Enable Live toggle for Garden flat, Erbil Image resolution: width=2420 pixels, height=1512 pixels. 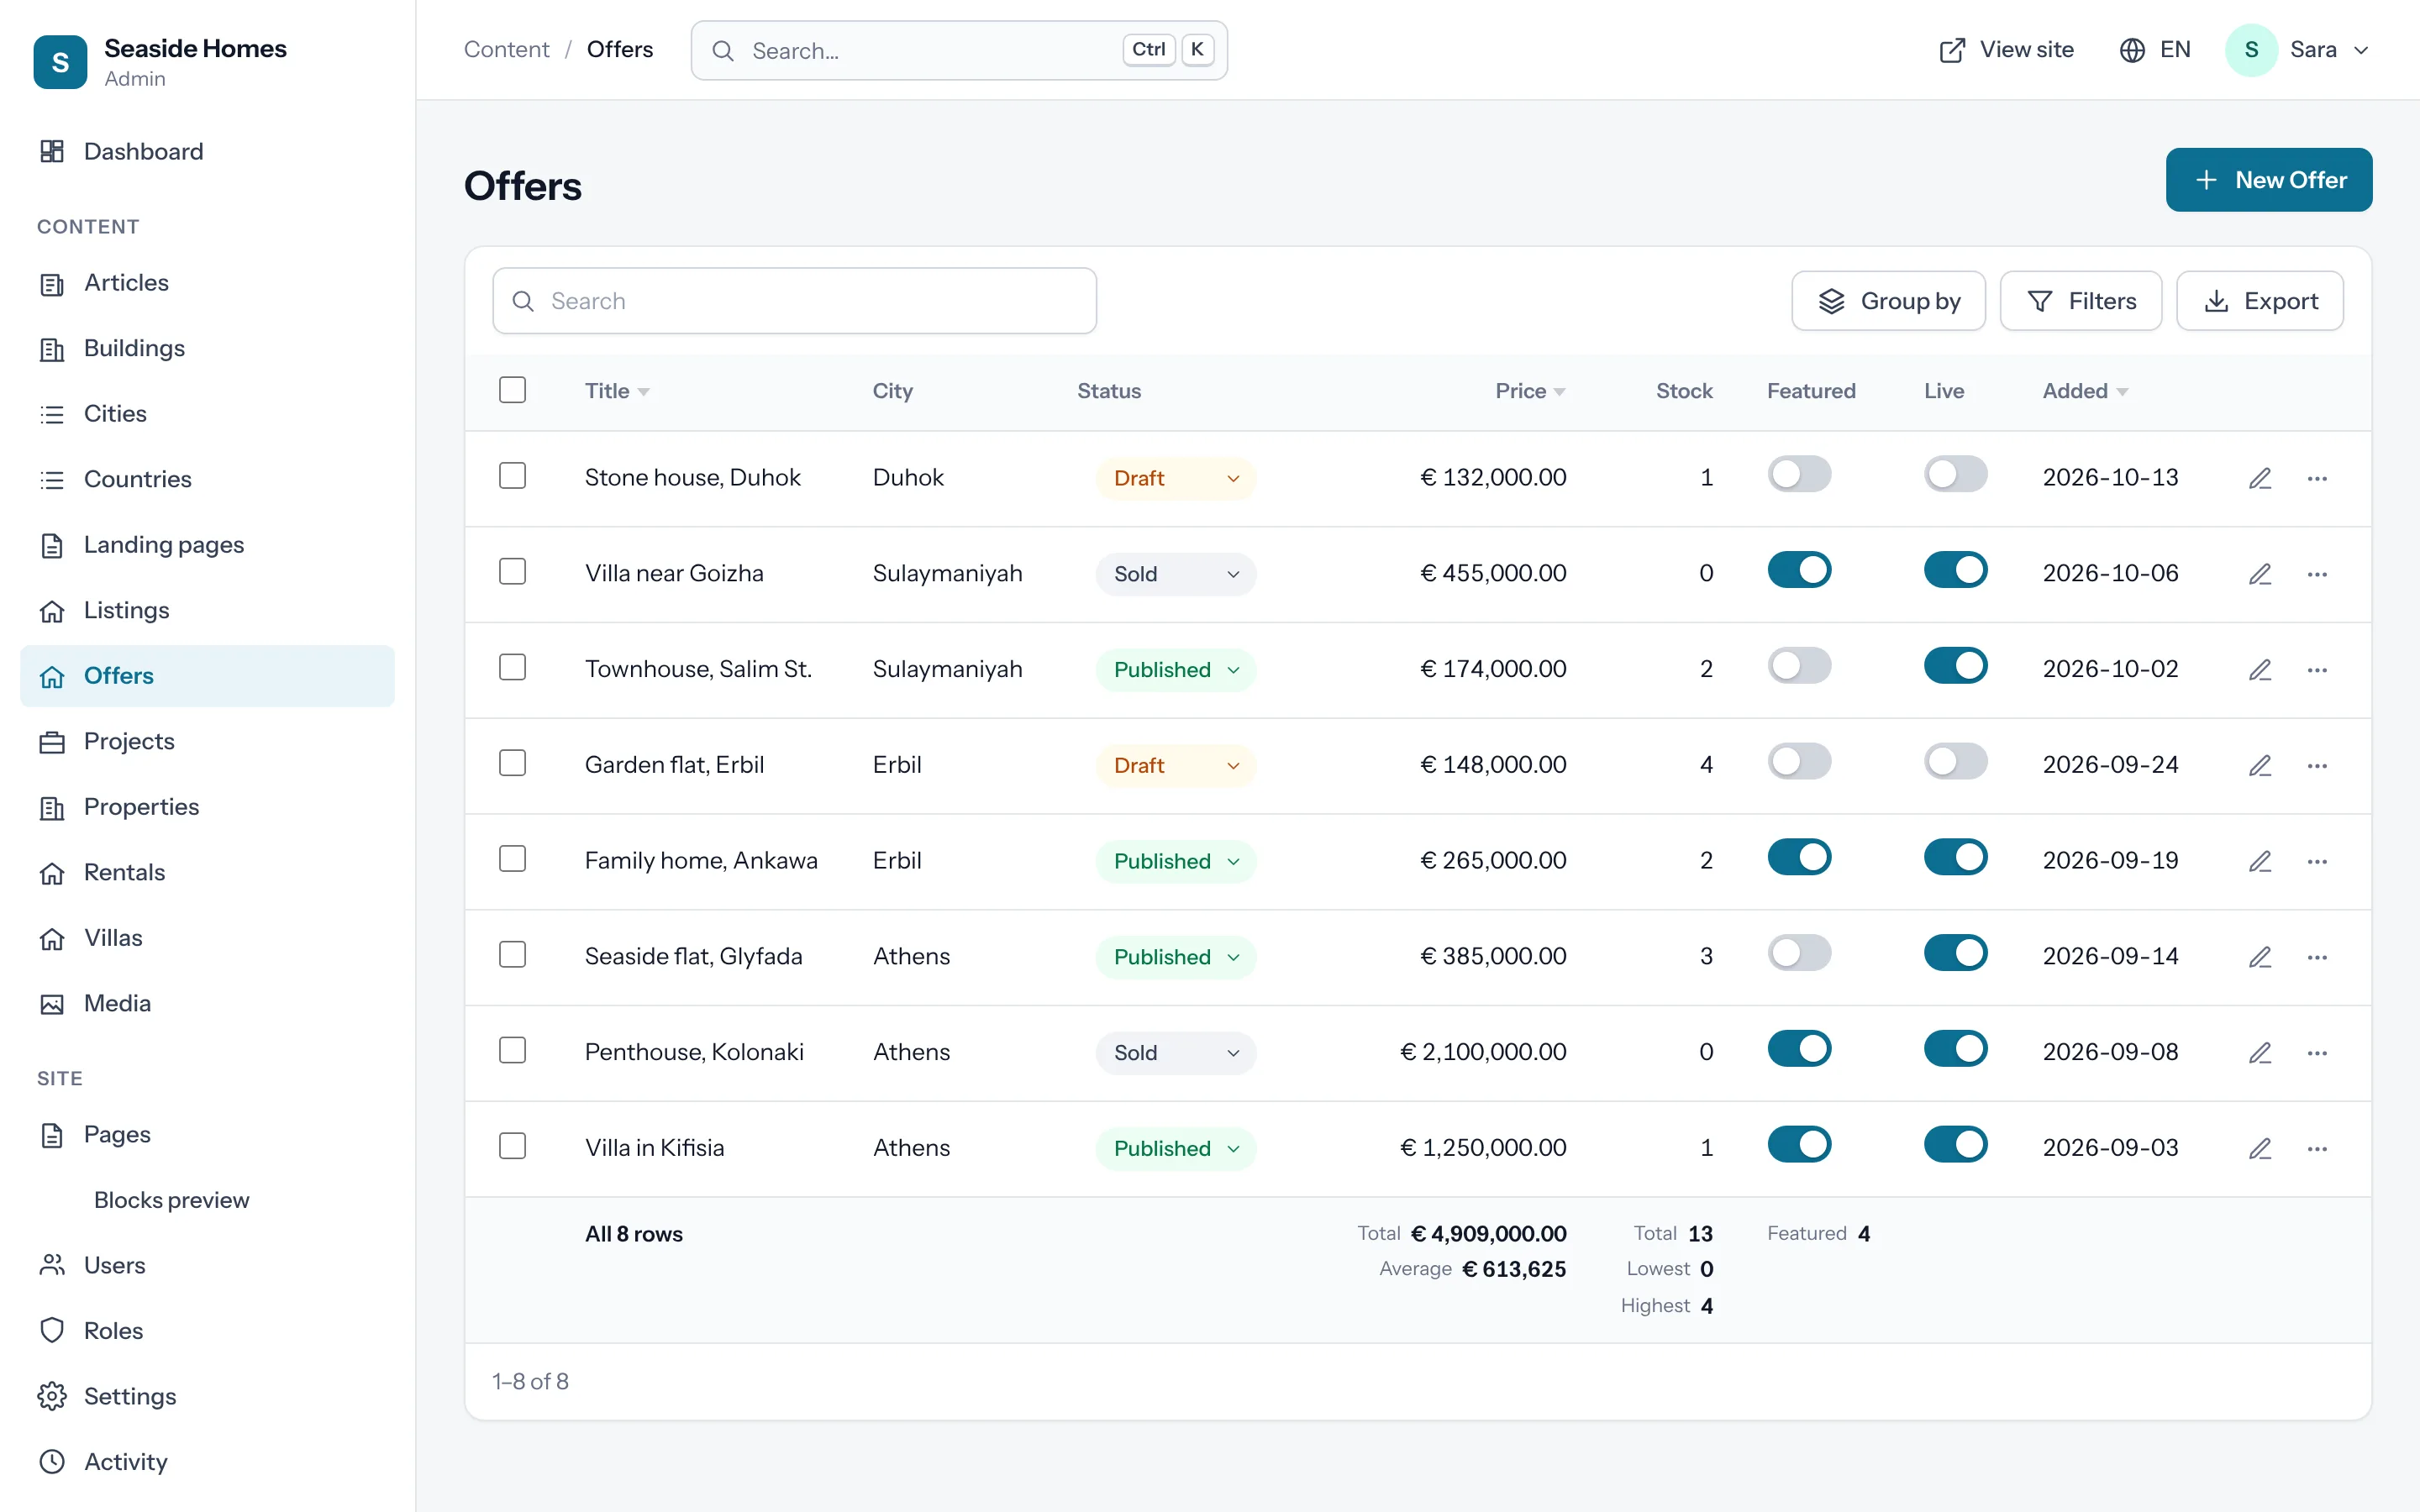coord(1955,761)
